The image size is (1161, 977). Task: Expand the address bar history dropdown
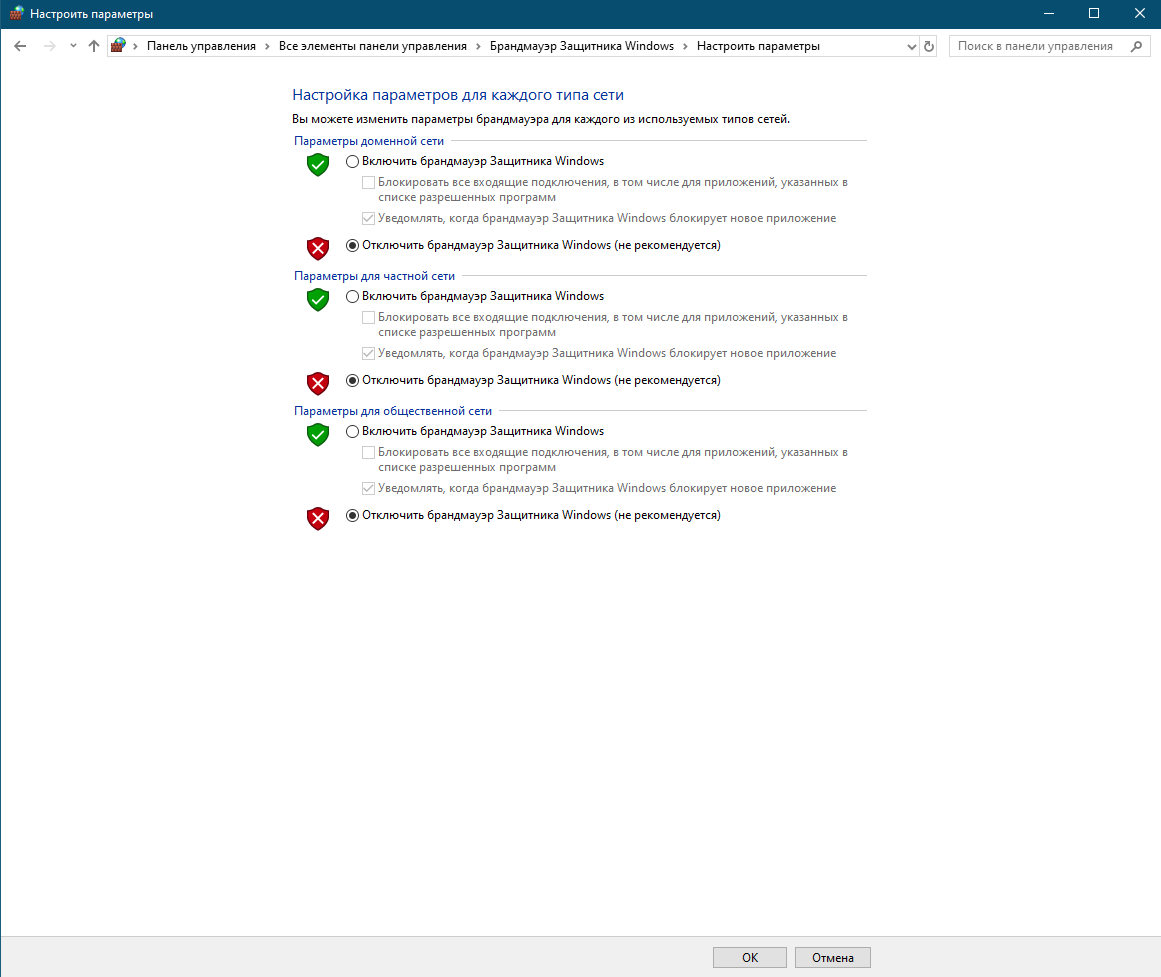[x=911, y=47]
